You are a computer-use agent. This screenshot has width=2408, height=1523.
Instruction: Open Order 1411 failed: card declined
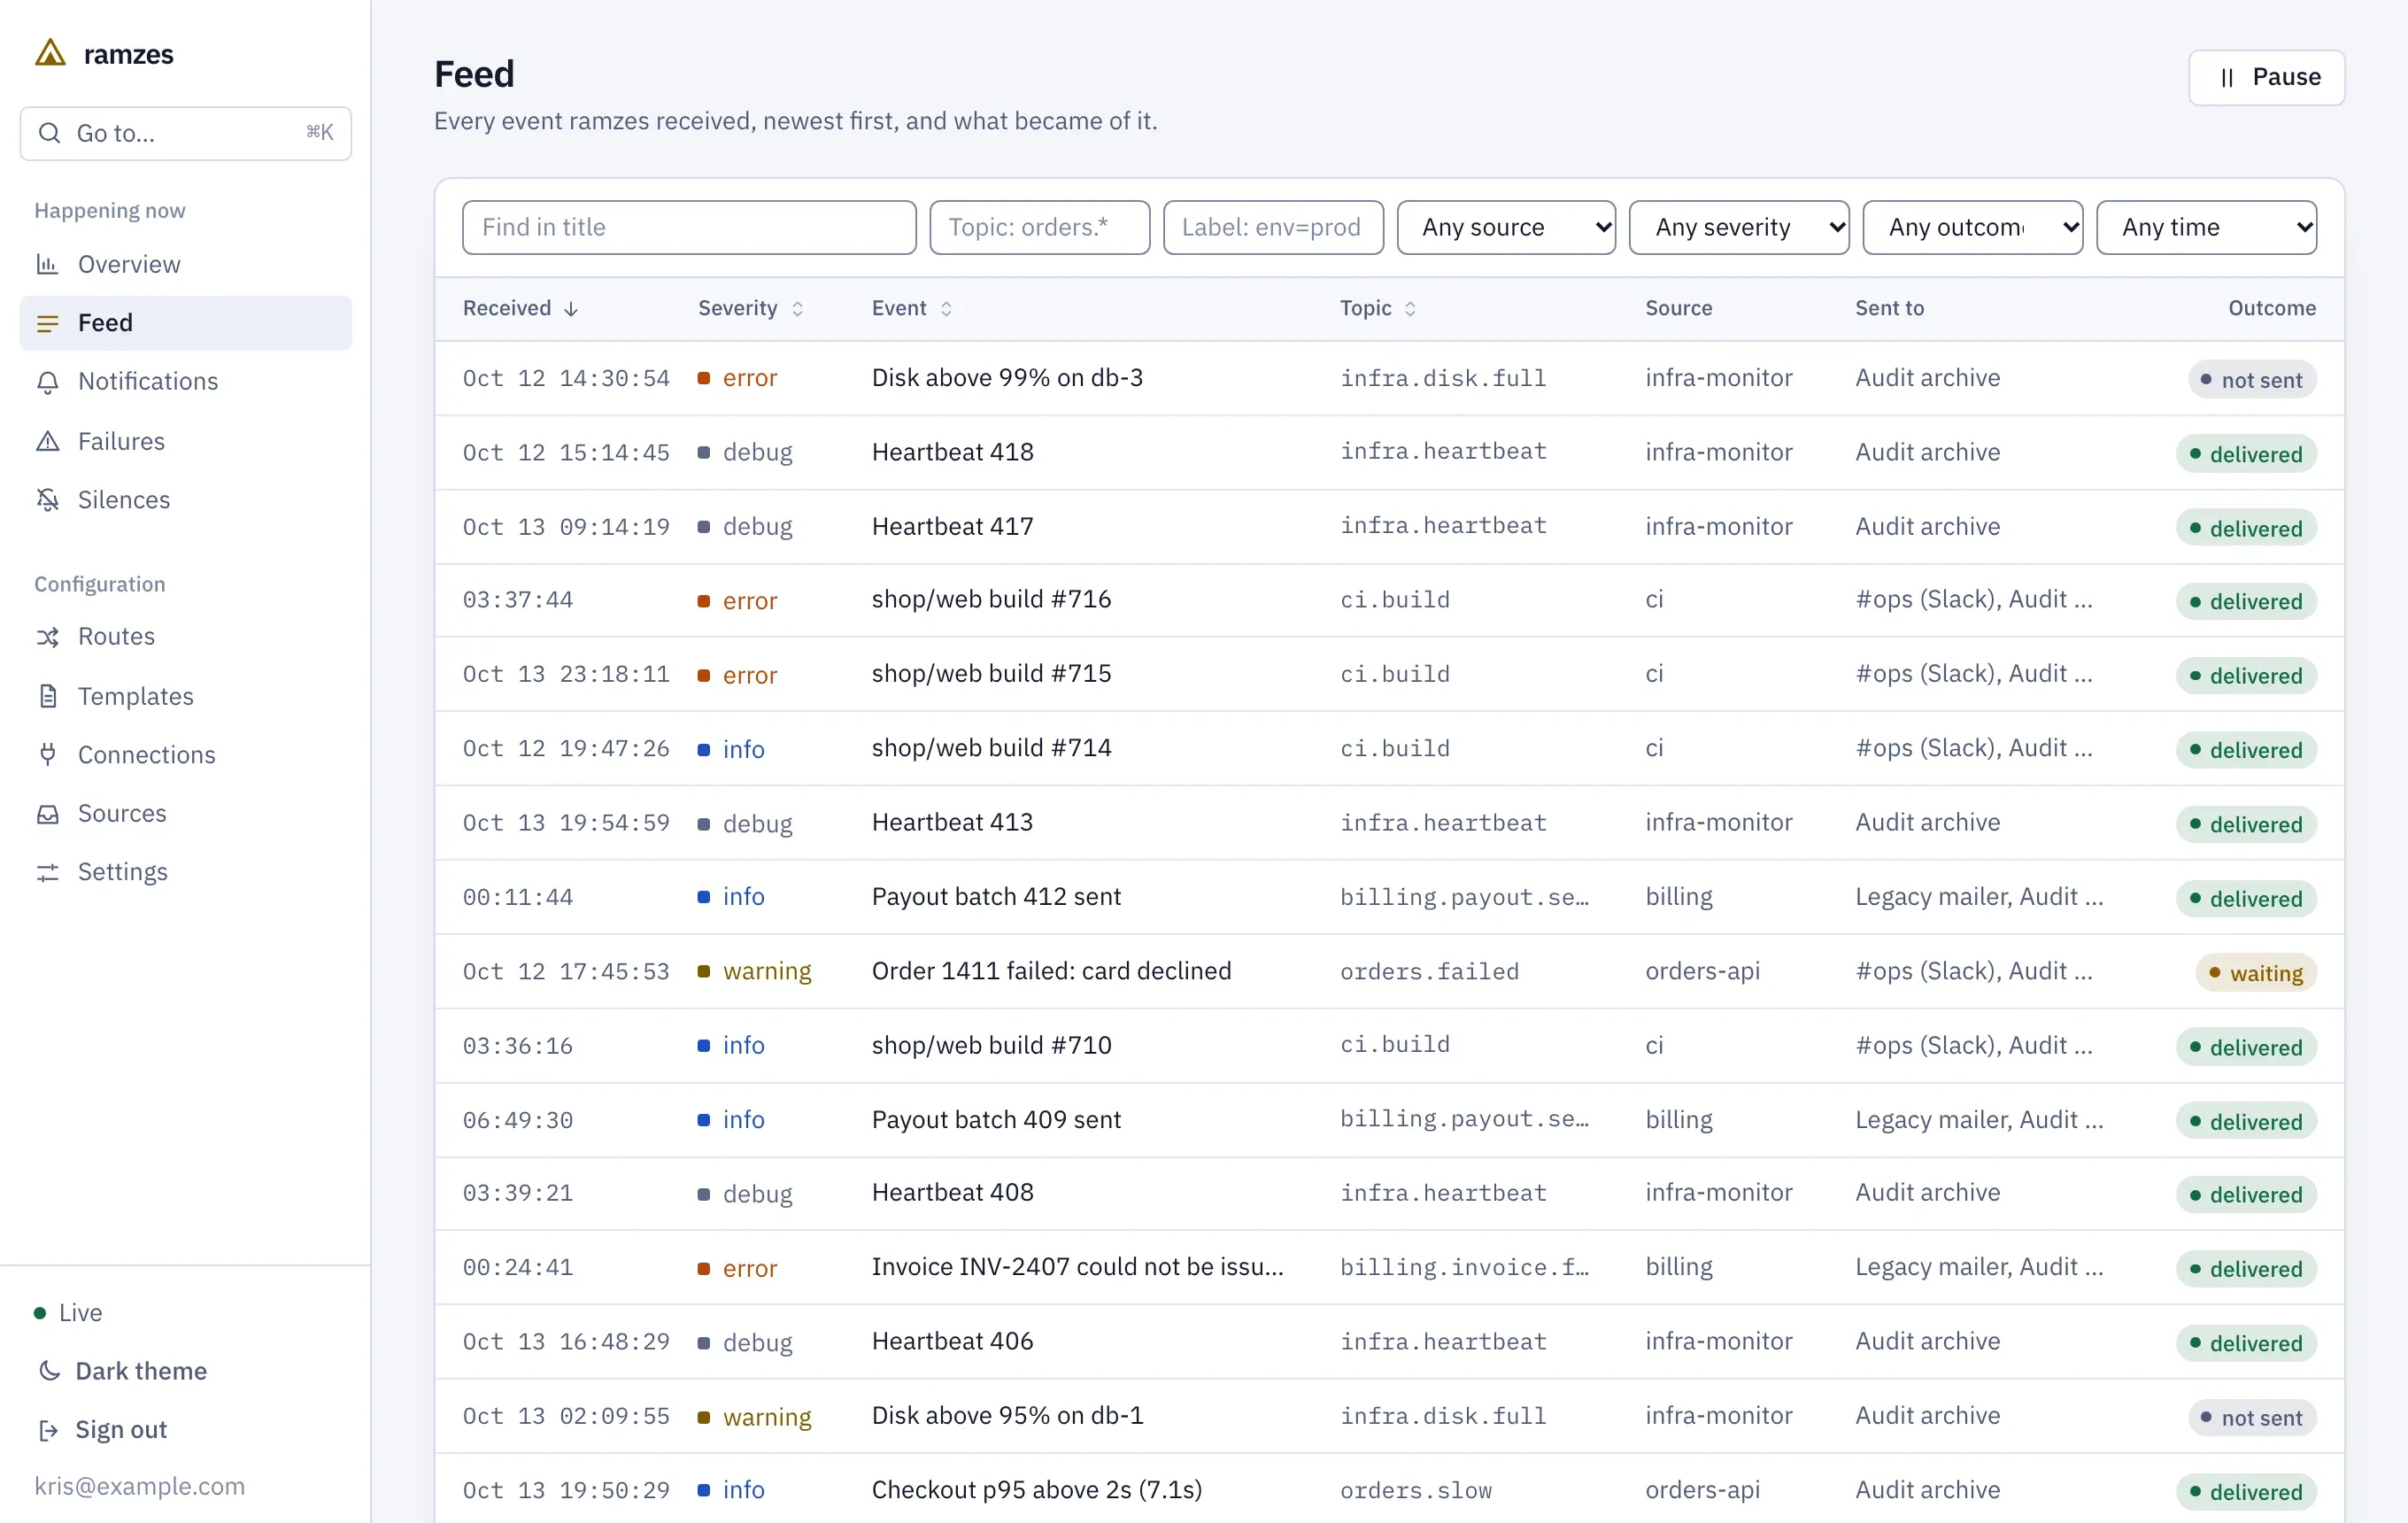pos(1389,972)
